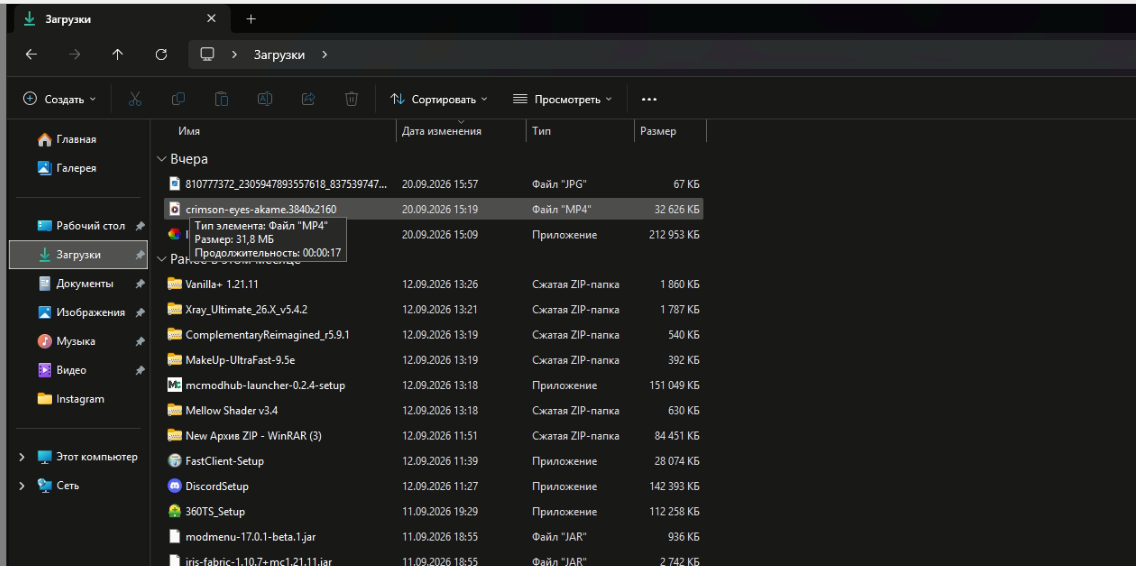Screen dimensions: 1136x566
Task: Click date 12.09.2026 11:27 cell
Action: point(440,486)
